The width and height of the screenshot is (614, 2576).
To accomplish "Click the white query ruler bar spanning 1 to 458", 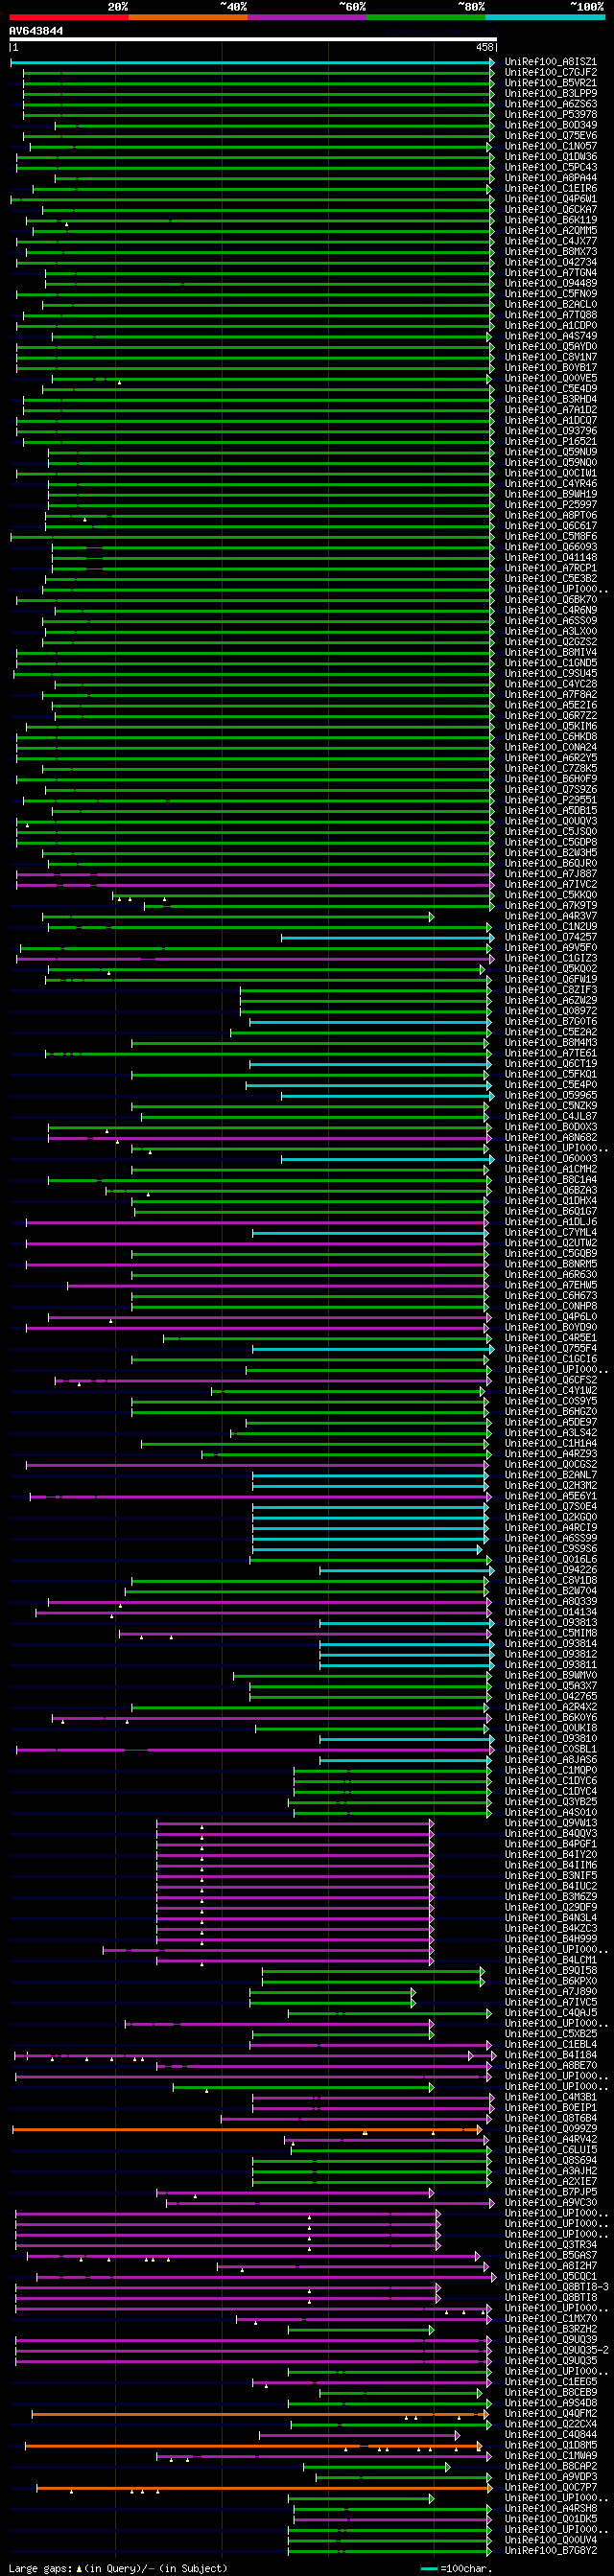I will [x=253, y=39].
